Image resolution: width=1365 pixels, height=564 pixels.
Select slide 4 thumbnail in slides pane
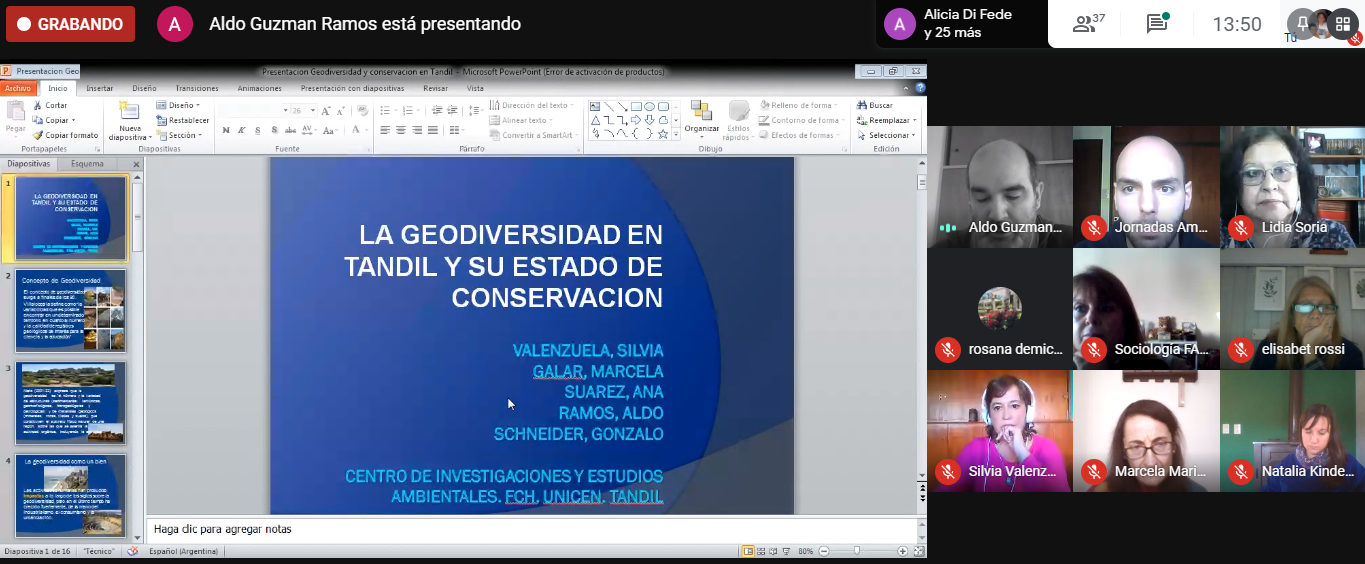pos(71,496)
